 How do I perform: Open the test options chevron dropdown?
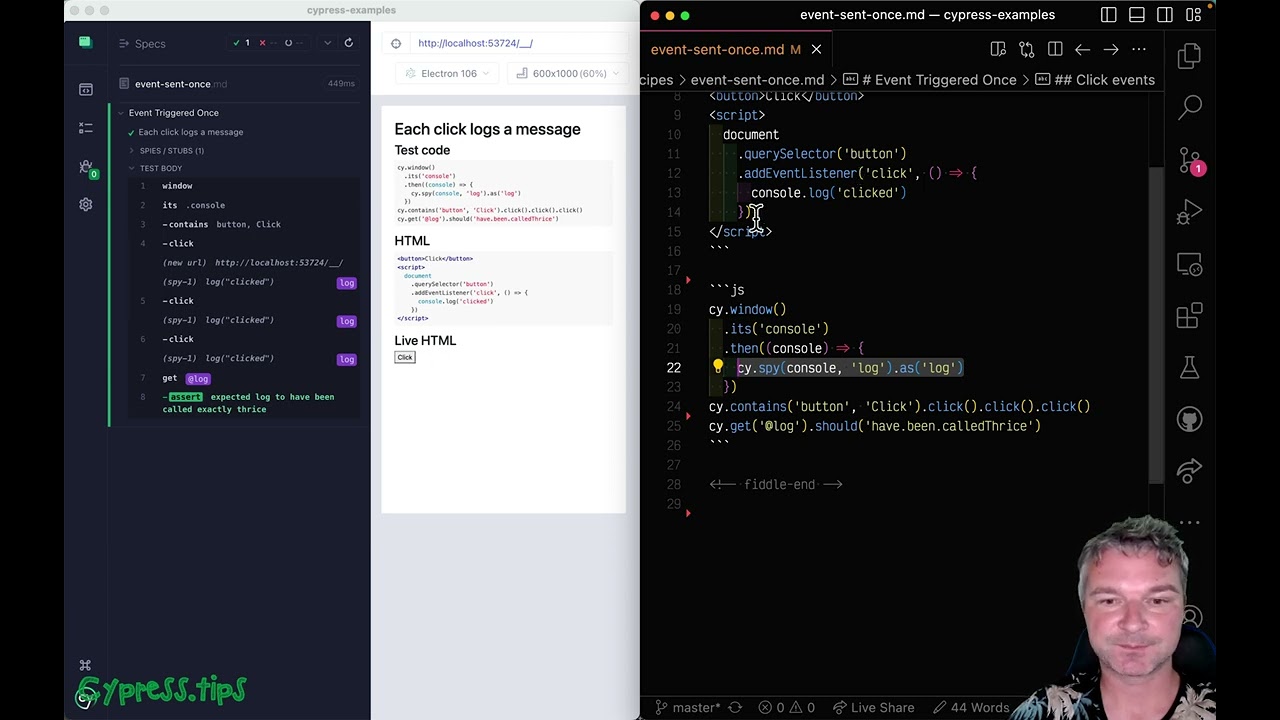327,43
